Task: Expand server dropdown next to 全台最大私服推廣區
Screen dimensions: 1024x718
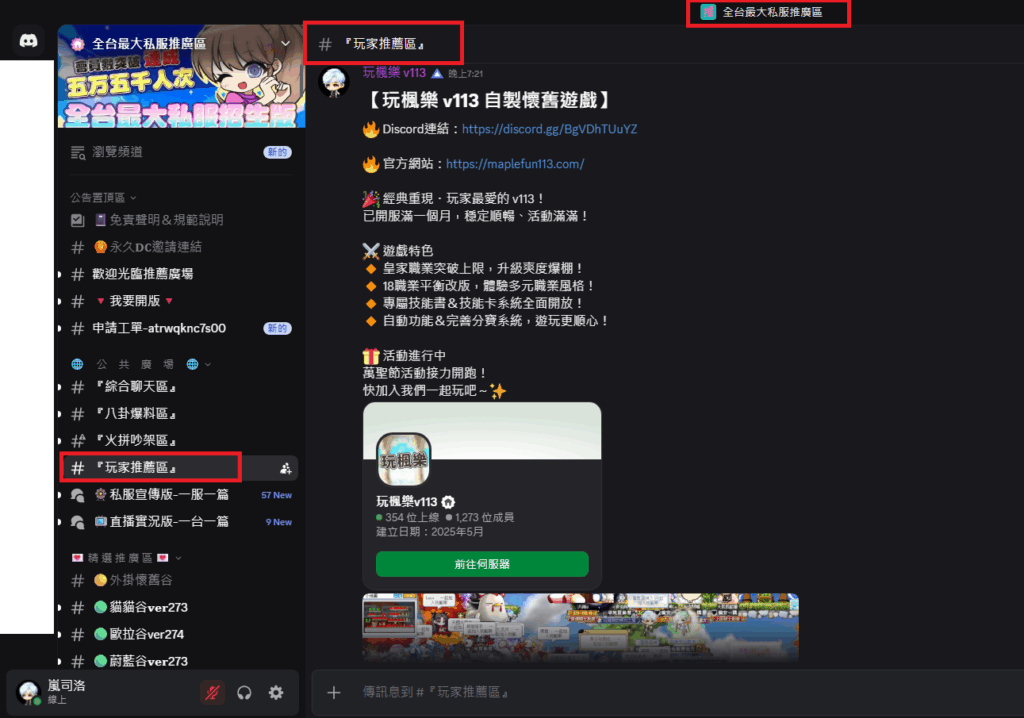Action: [285, 44]
